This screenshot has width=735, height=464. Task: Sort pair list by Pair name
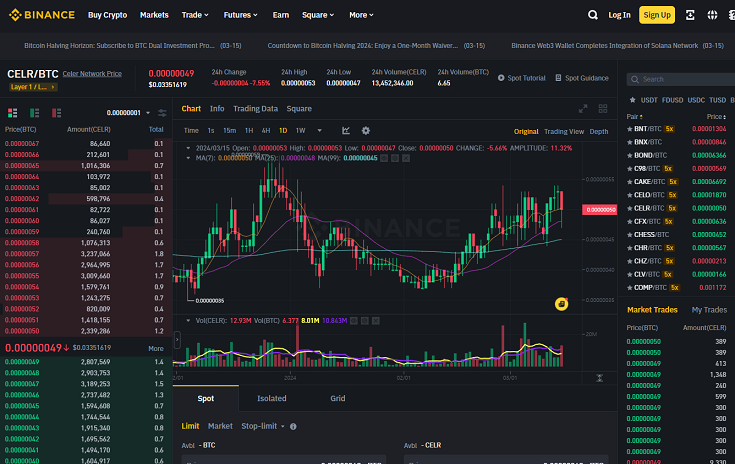tap(634, 117)
